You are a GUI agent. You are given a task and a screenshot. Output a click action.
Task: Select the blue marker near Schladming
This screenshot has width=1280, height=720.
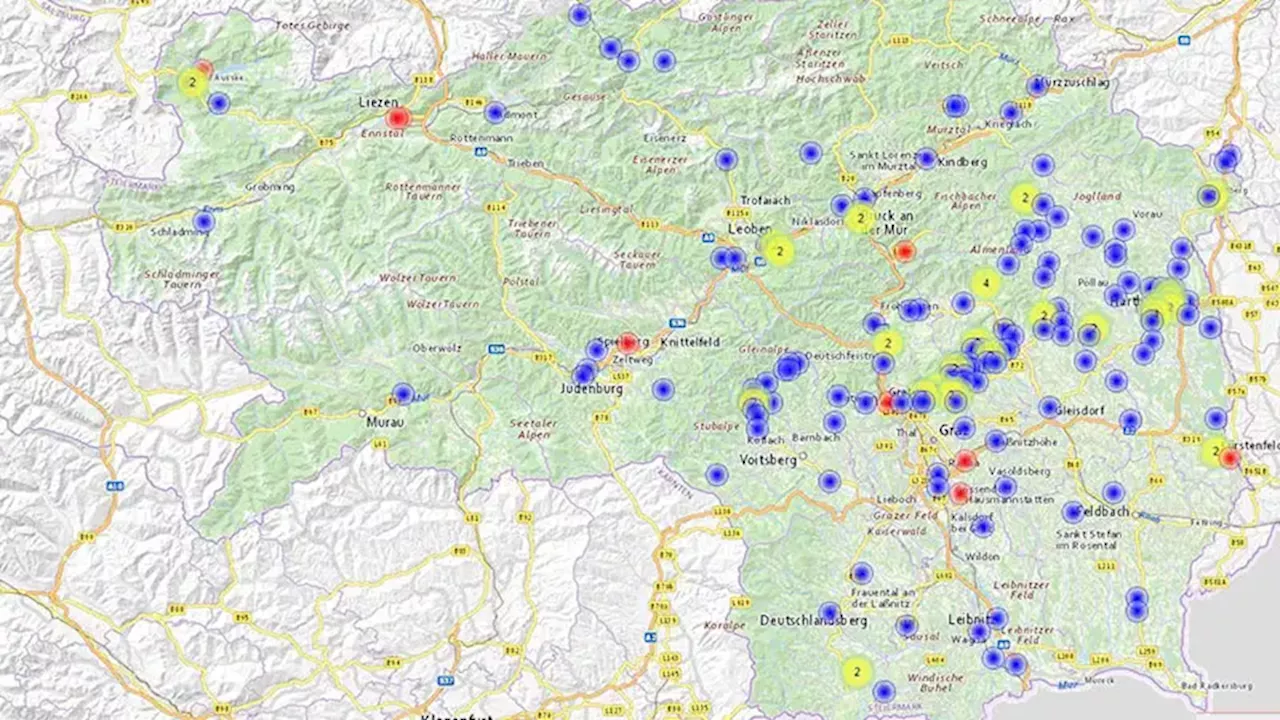tap(204, 222)
